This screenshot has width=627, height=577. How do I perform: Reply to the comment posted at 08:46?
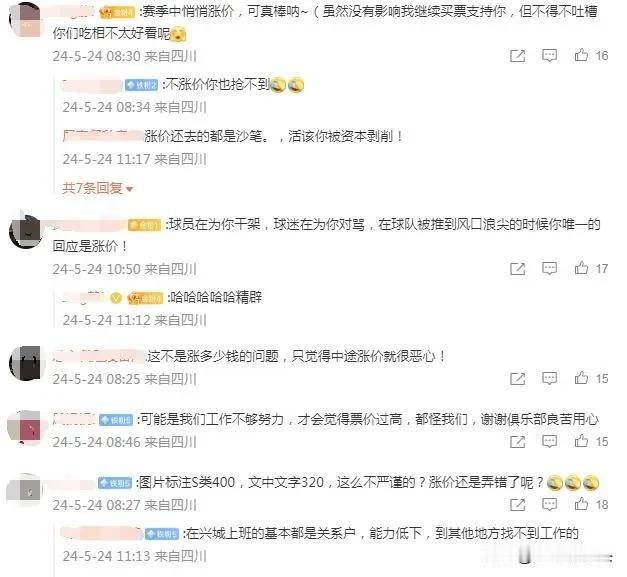(x=549, y=441)
